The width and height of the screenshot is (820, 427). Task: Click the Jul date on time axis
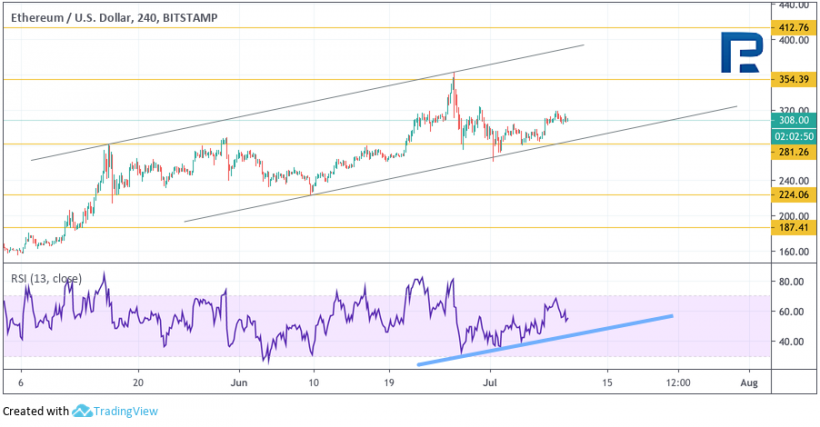(x=491, y=382)
